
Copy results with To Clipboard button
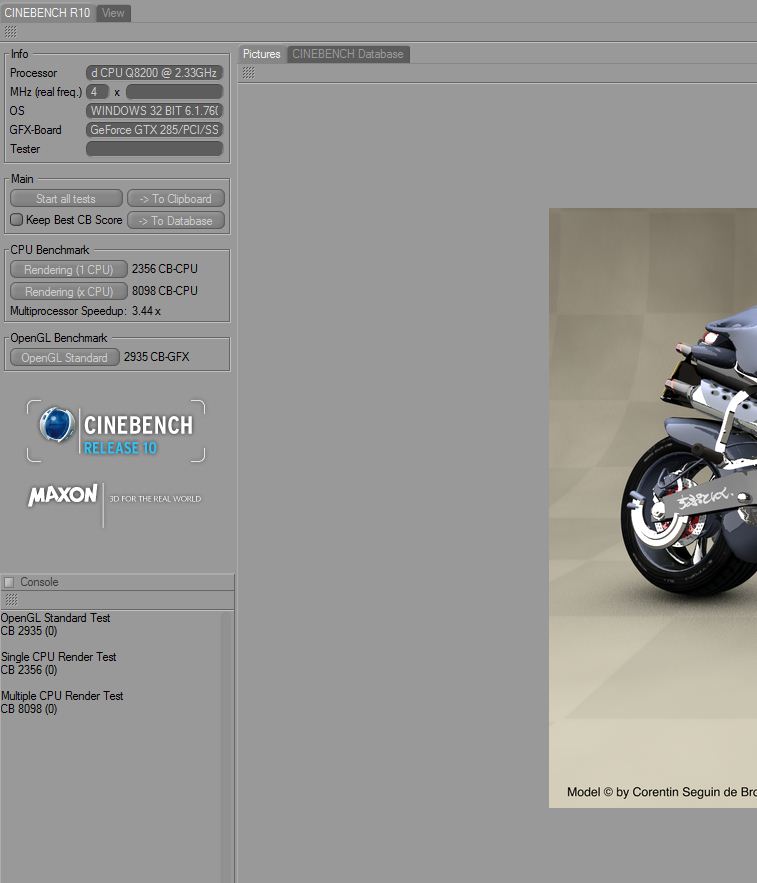pyautogui.click(x=176, y=198)
